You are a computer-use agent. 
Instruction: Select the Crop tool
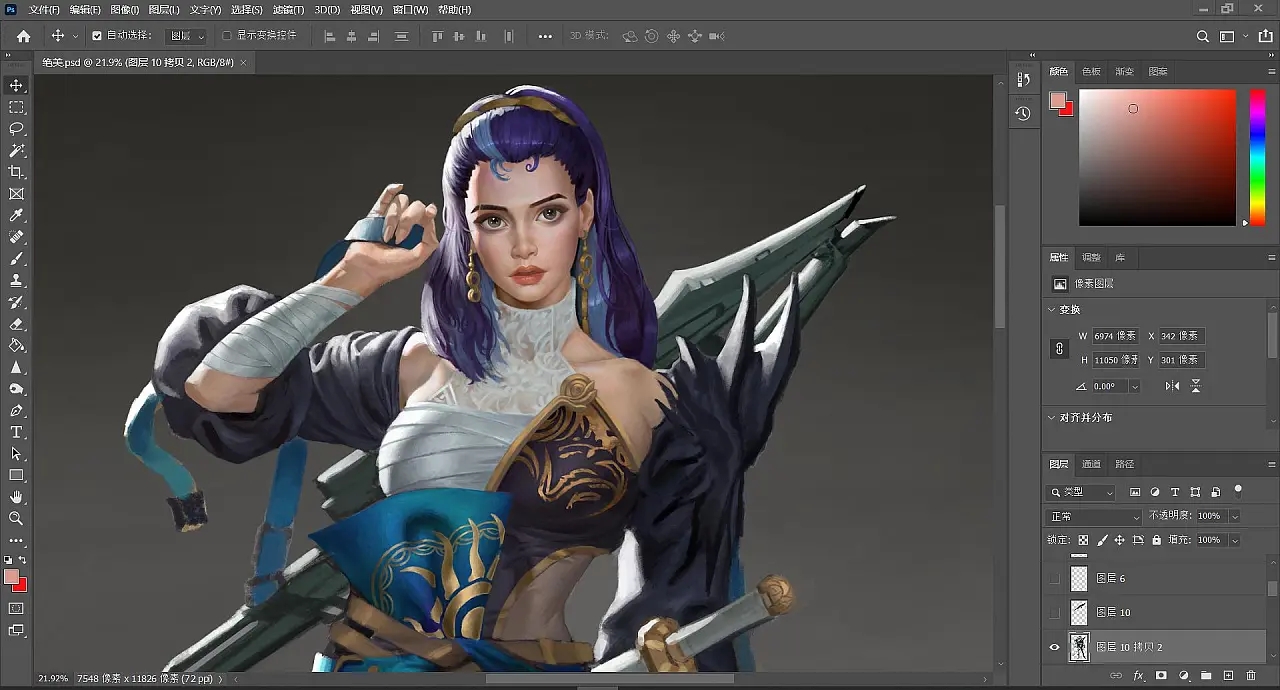(16, 172)
